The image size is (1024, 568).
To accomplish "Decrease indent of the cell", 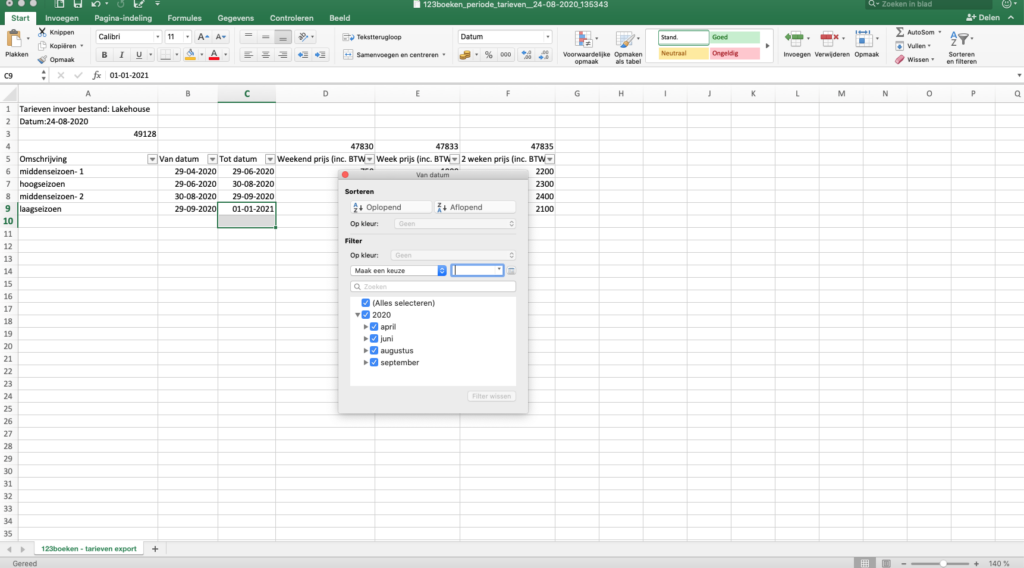I will pyautogui.click(x=303, y=55).
